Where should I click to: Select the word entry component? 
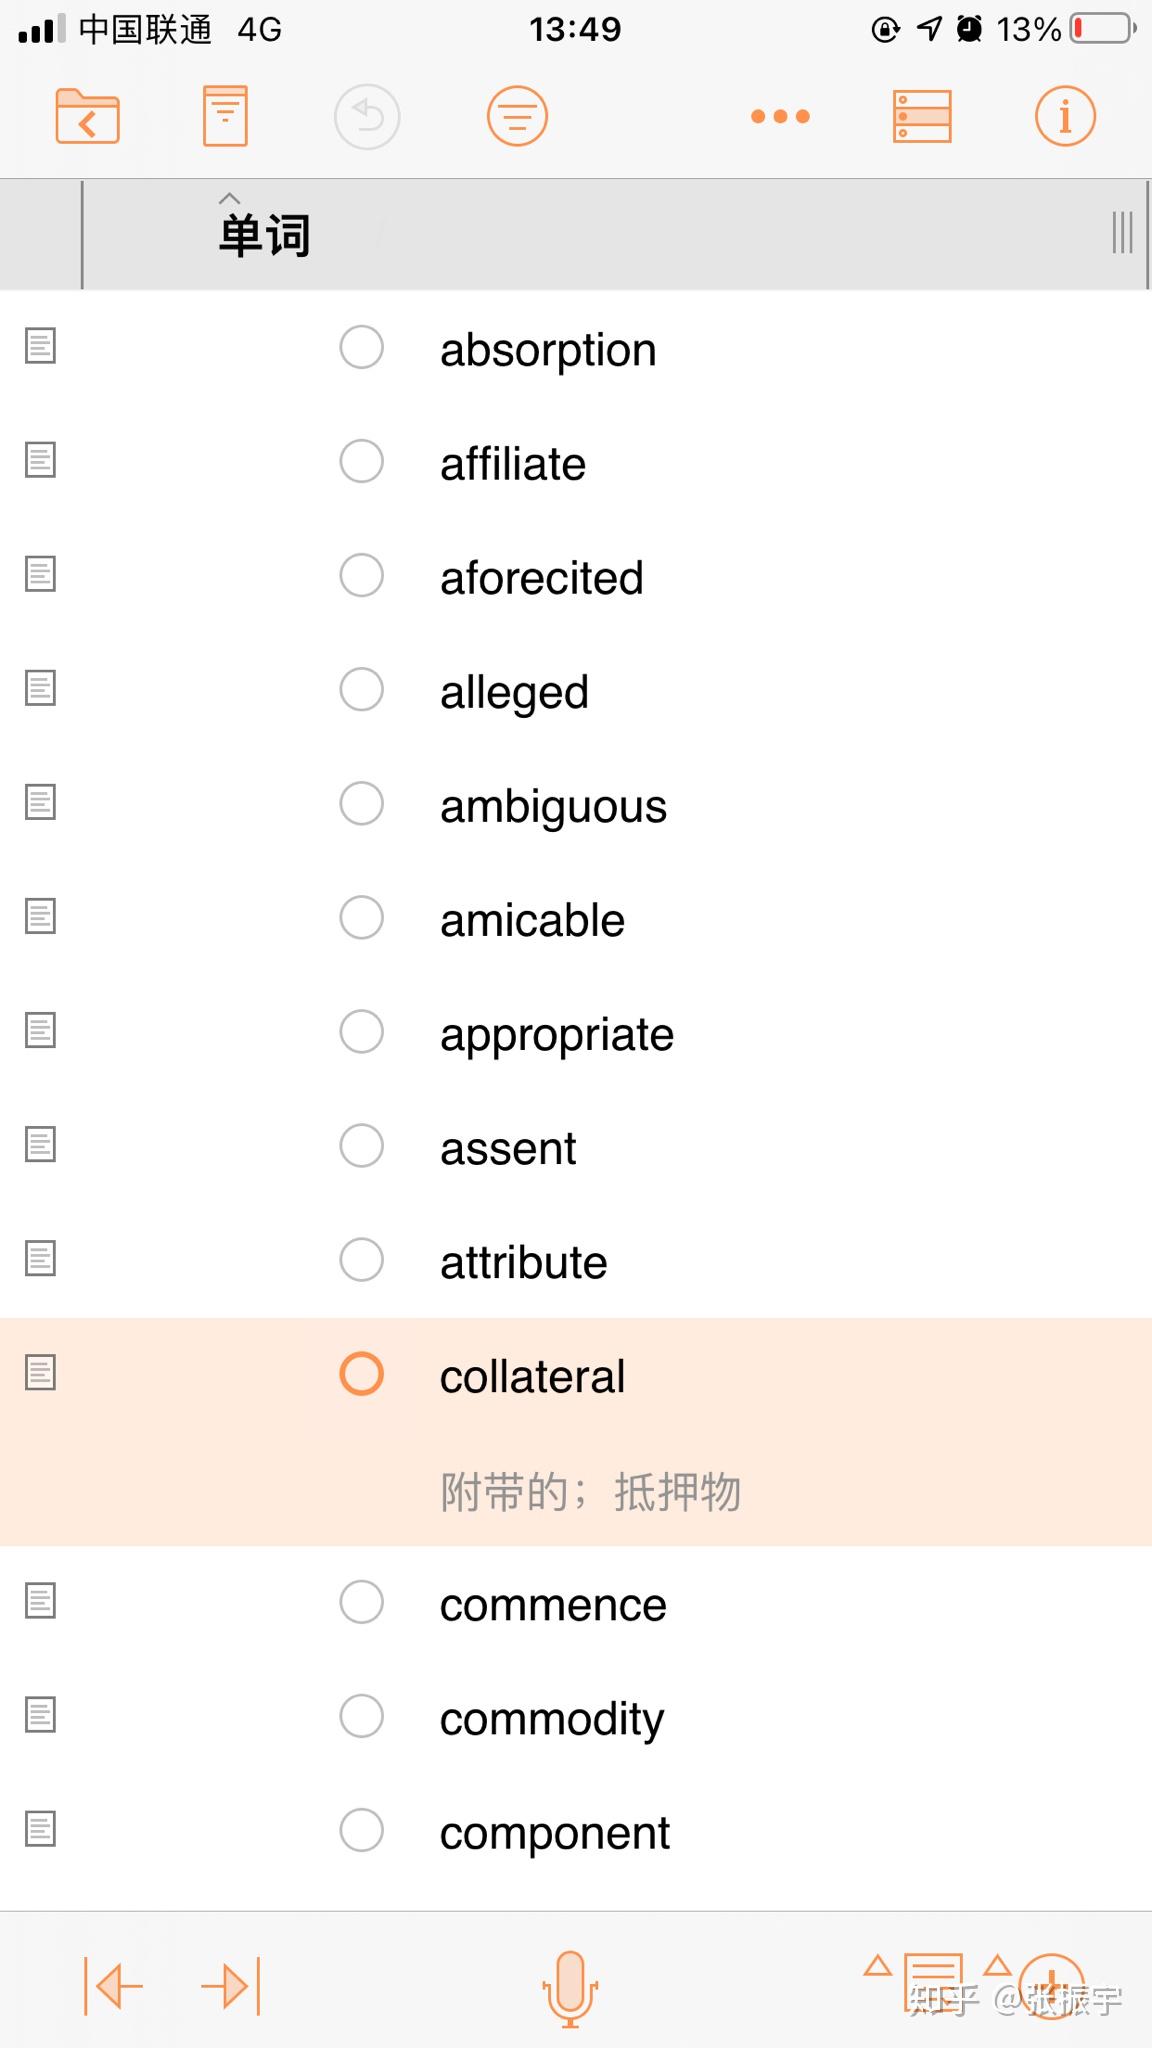tap(553, 1831)
